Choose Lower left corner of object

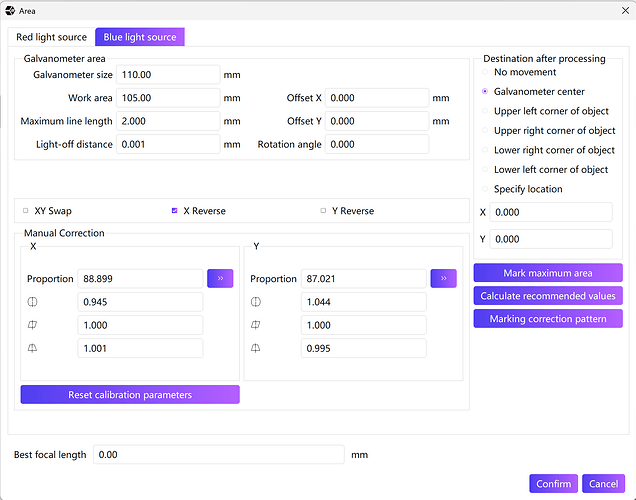point(485,169)
